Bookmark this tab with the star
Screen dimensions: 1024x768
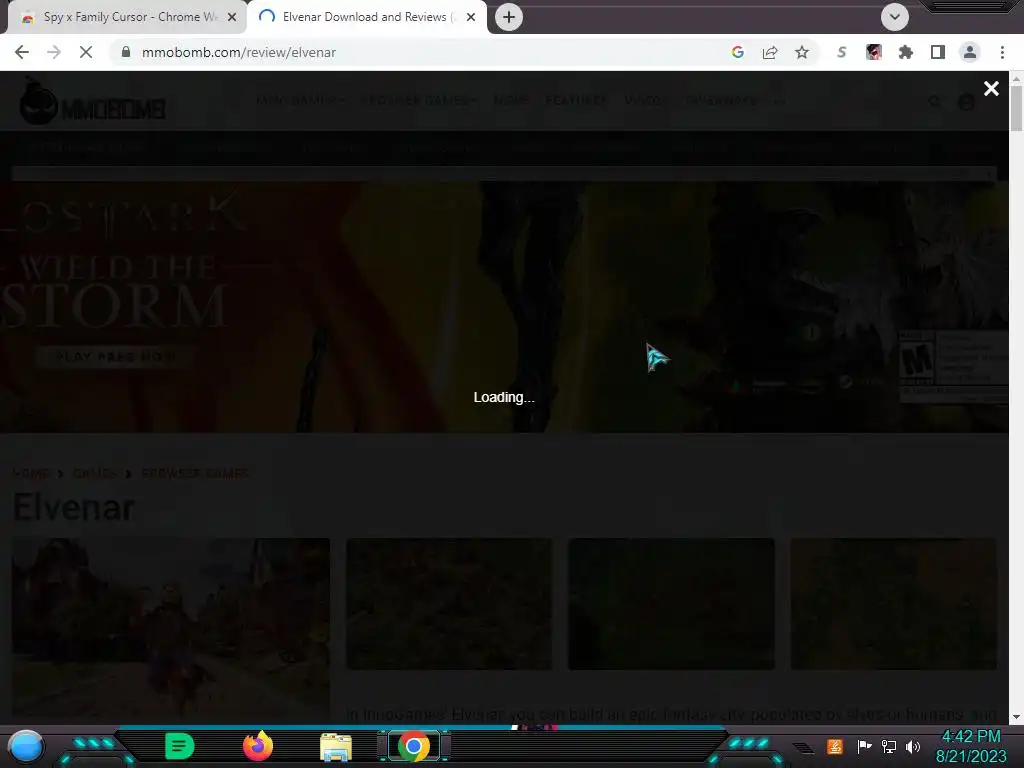pyautogui.click(x=802, y=52)
